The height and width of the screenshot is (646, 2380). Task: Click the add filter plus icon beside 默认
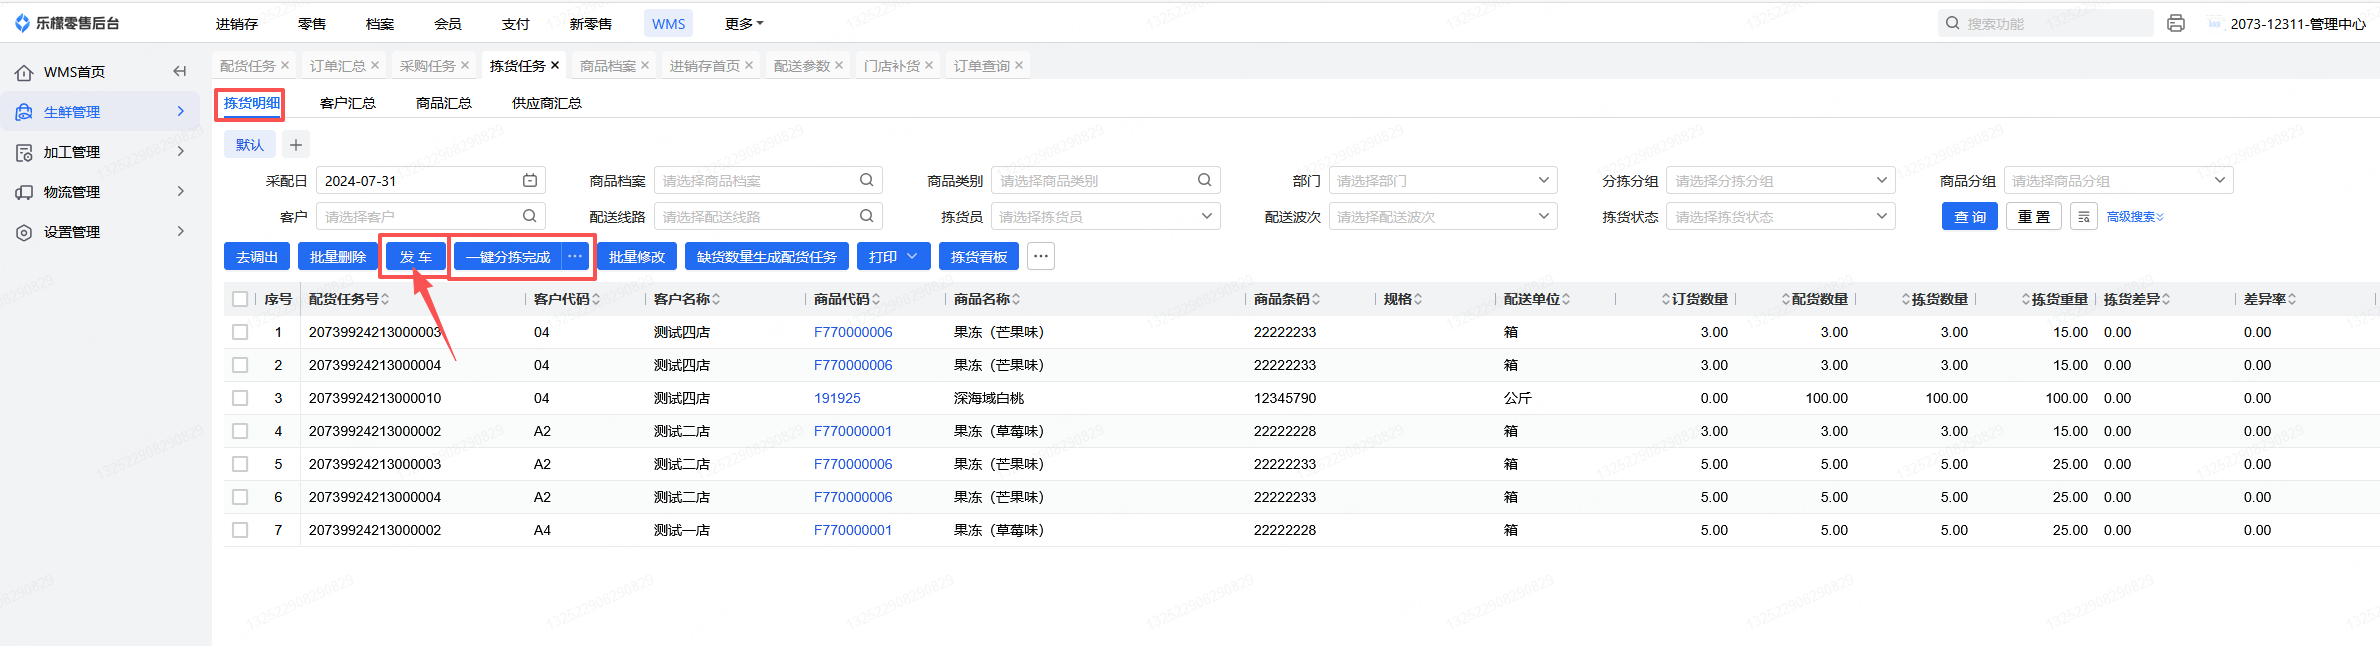click(295, 145)
